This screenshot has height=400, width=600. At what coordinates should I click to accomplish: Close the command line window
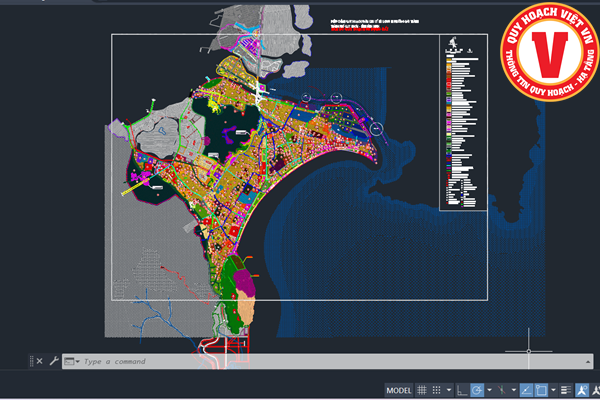click(39, 361)
